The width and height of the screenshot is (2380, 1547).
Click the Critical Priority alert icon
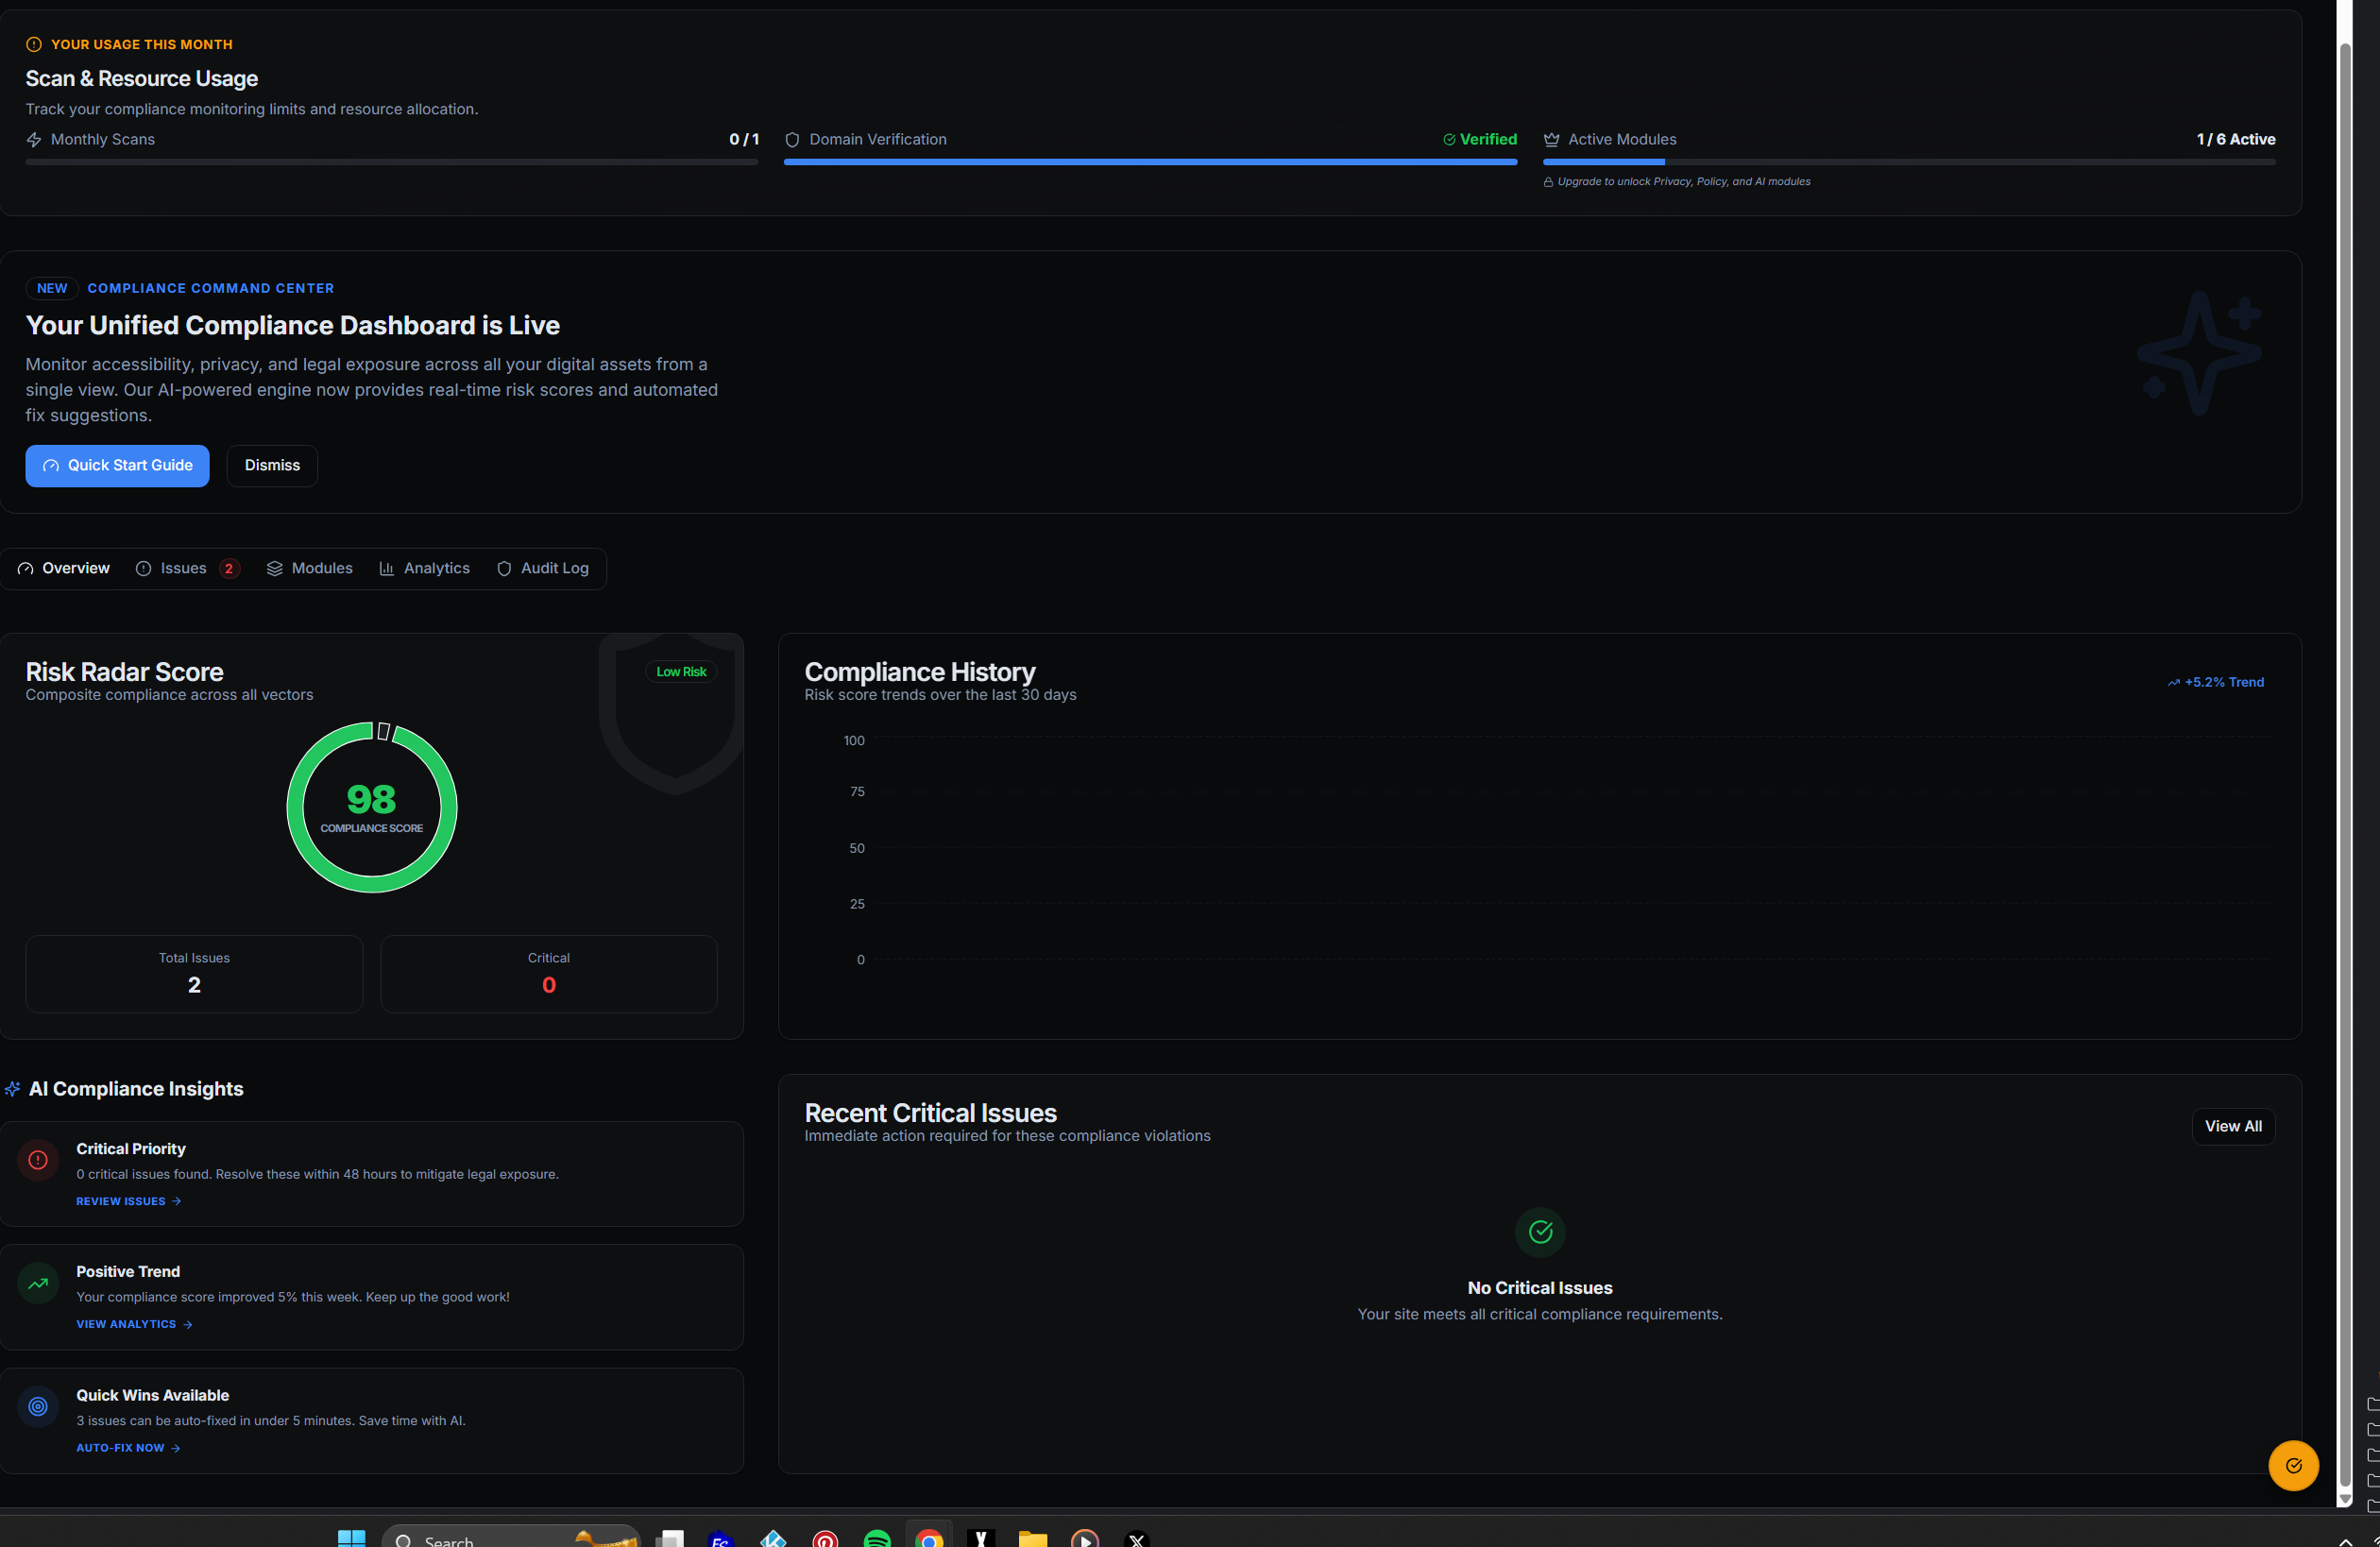[38, 1160]
